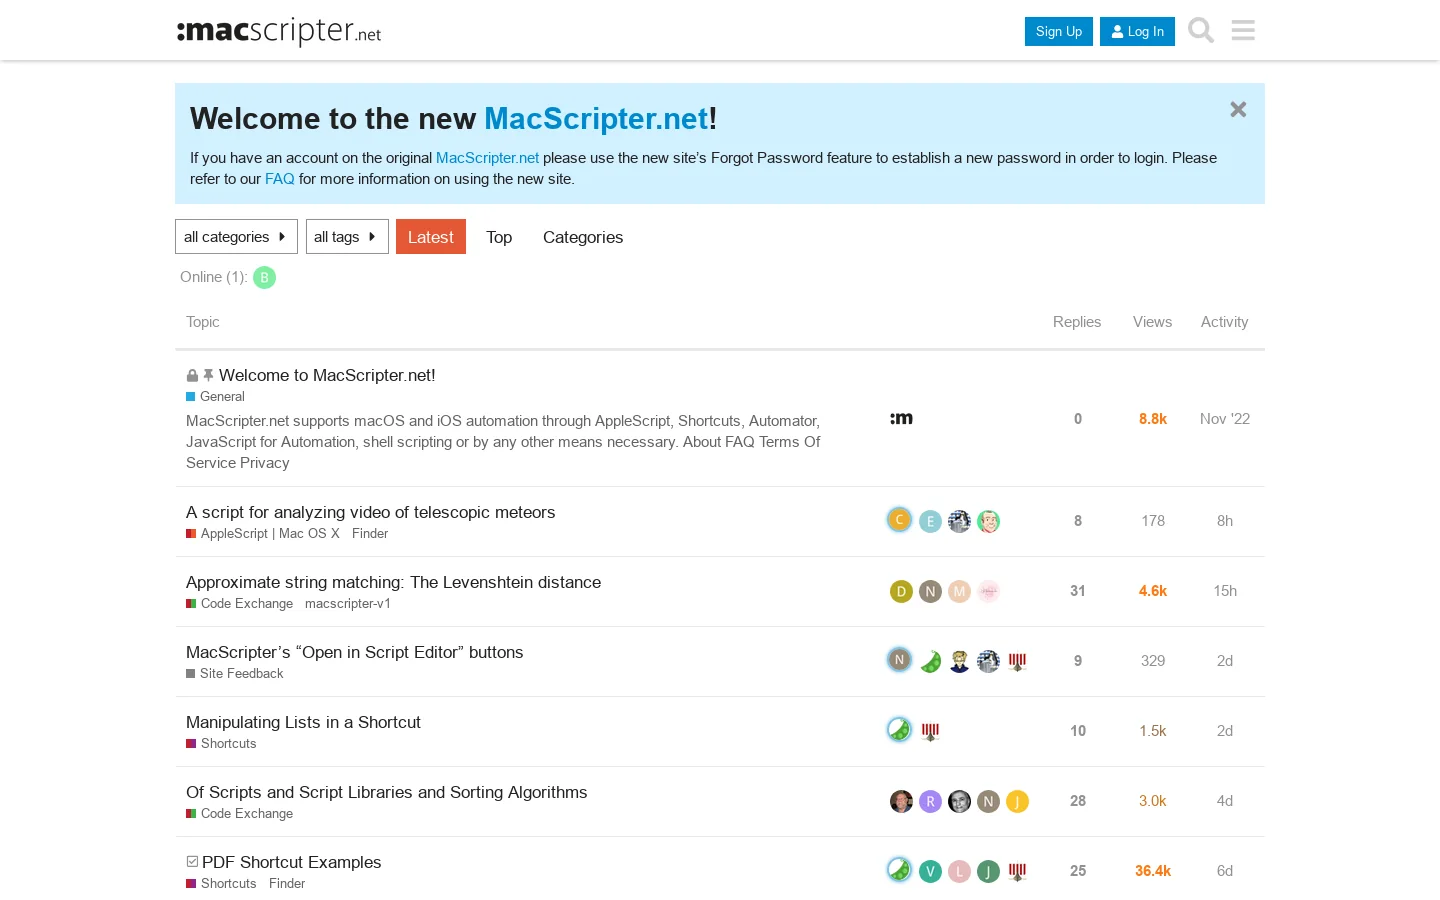1440x900 pixels.
Task: Open Of Scripts and Script Libraries topic
Action: 386,792
